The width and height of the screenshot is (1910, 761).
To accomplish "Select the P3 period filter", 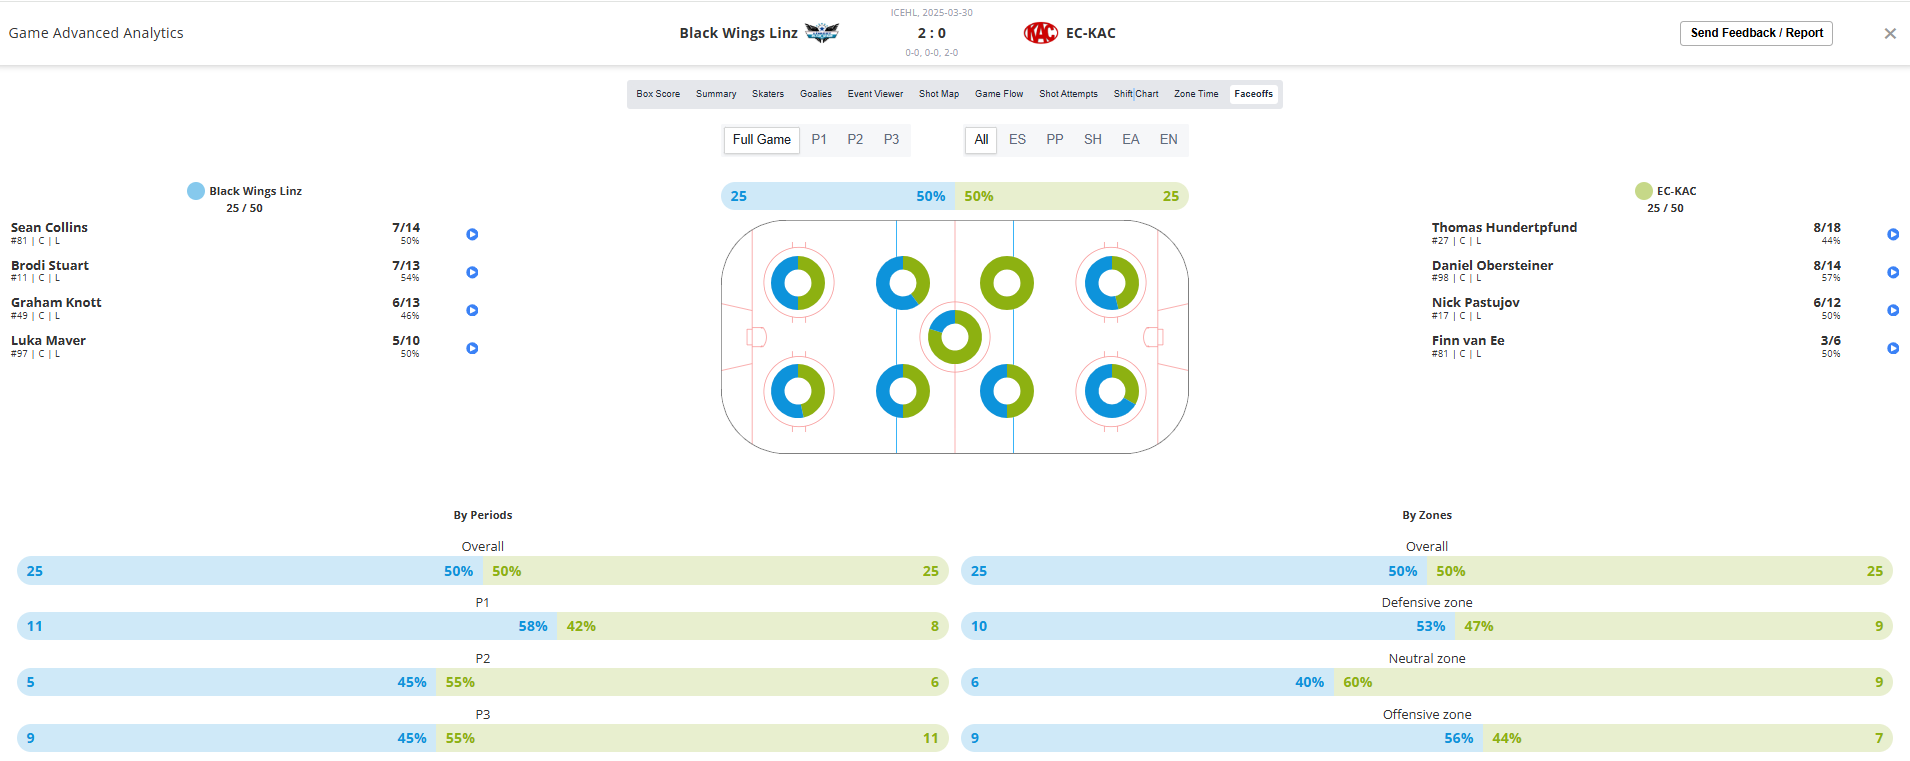I will click(891, 140).
